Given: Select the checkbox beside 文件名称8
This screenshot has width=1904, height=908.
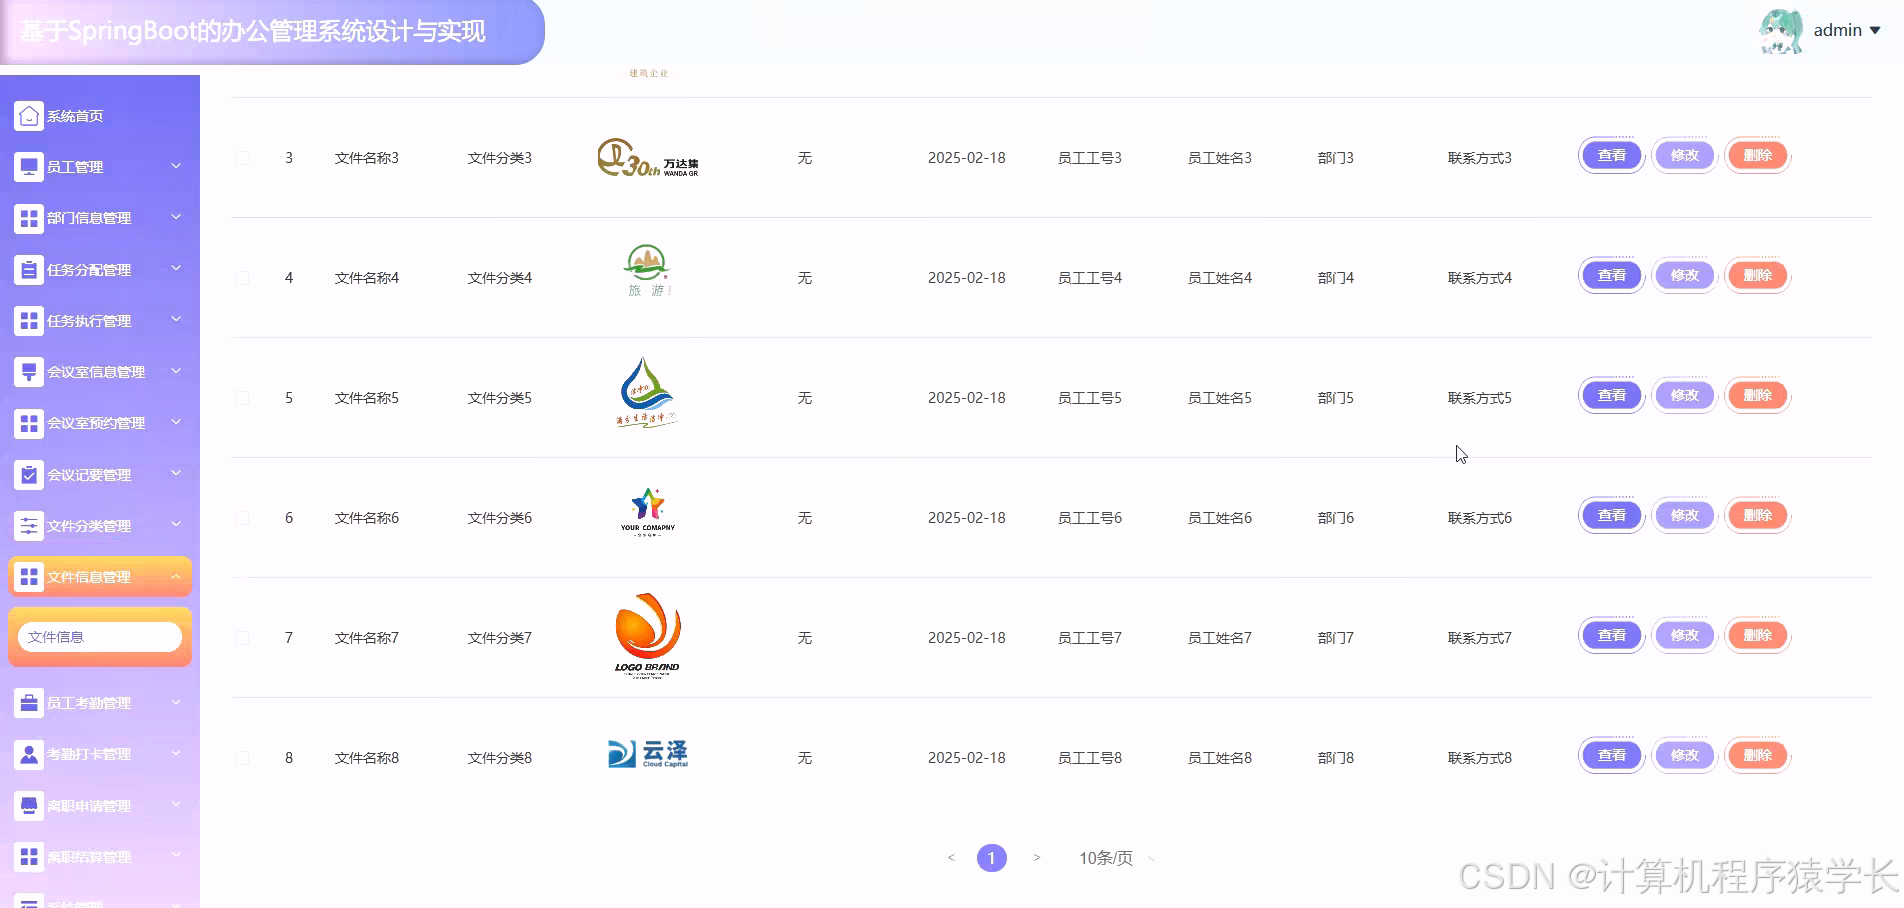Looking at the screenshot, I should pos(241,757).
